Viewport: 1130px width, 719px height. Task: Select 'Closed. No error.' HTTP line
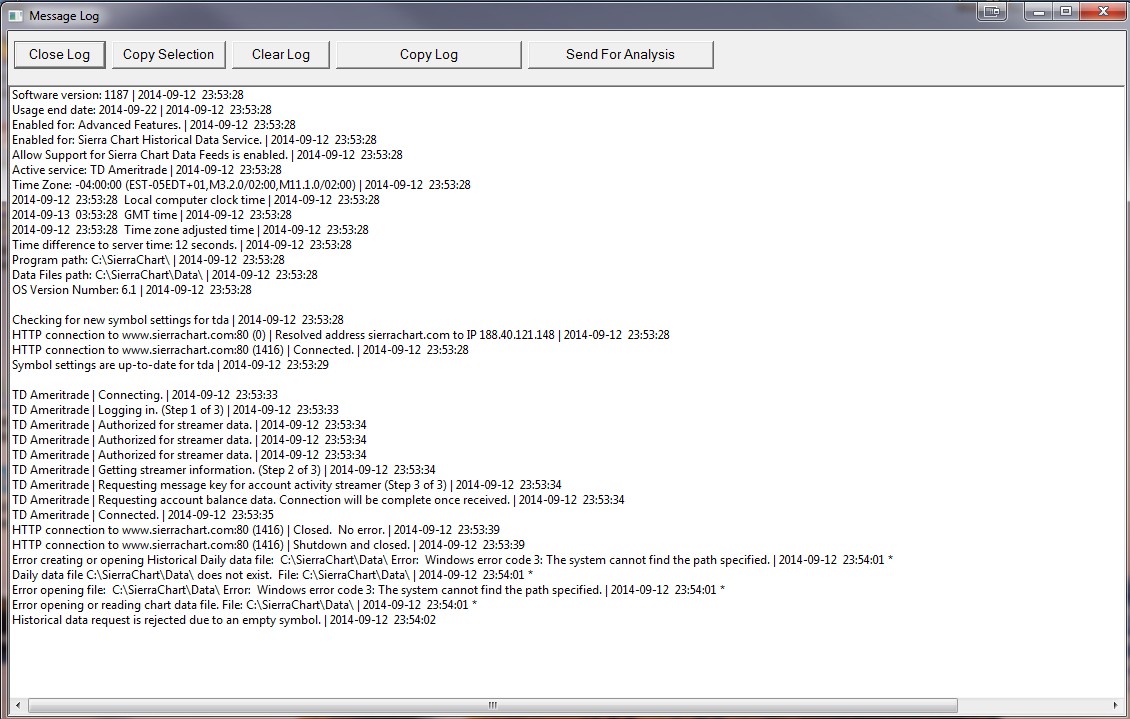pos(256,532)
